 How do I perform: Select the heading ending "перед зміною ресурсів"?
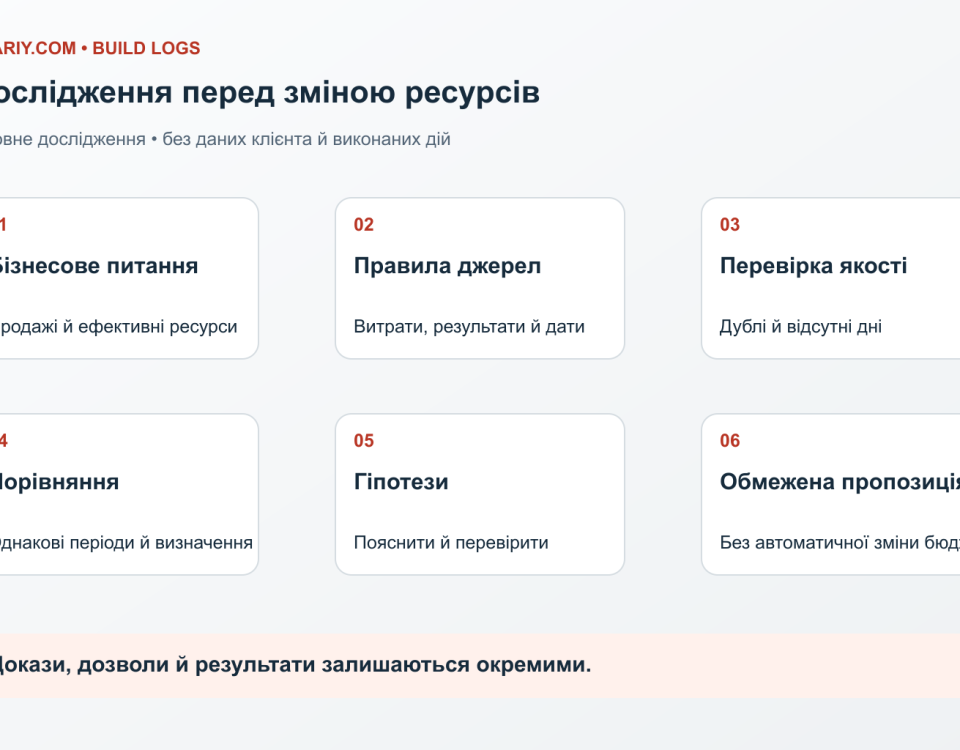click(269, 93)
